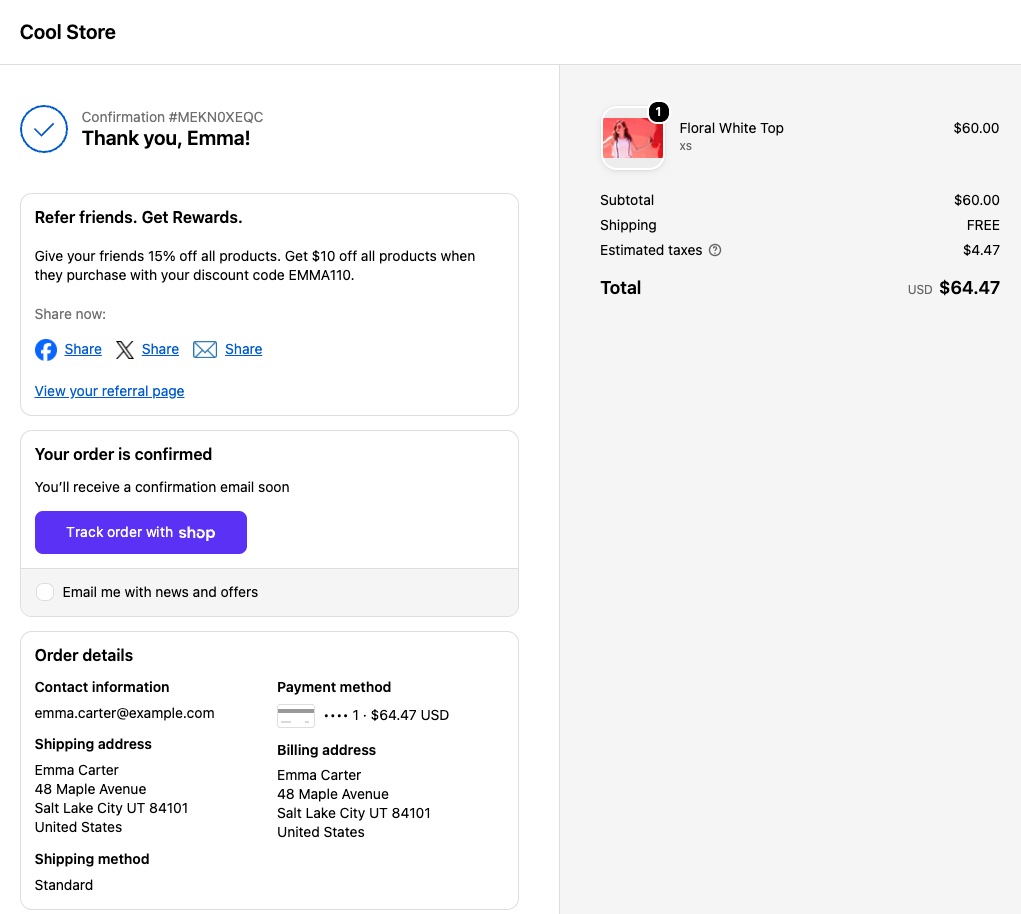Click the Your order is confirmed heading
1021x914 pixels.
[x=123, y=454]
